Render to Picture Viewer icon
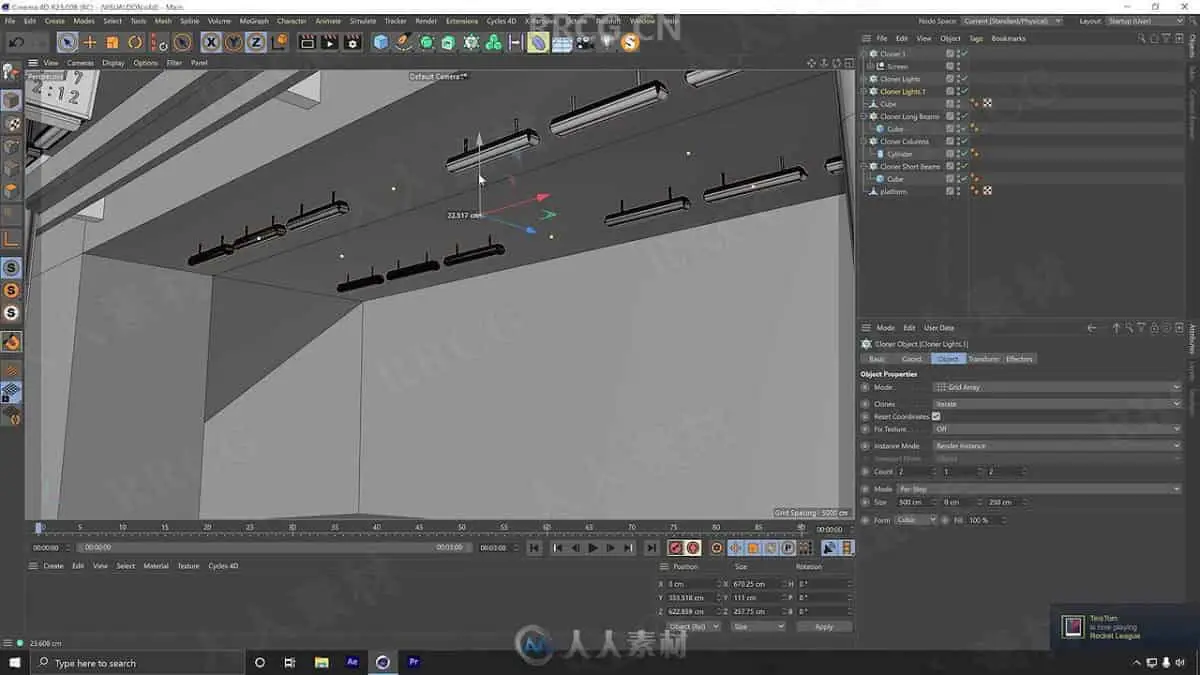The height and width of the screenshot is (675, 1200). click(x=329, y=42)
